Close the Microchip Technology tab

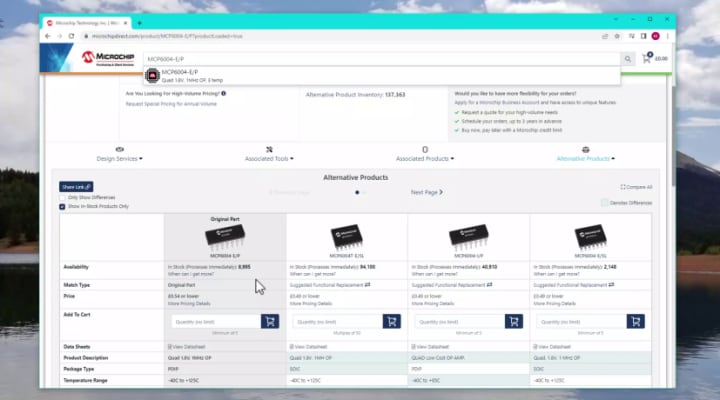click(x=125, y=23)
